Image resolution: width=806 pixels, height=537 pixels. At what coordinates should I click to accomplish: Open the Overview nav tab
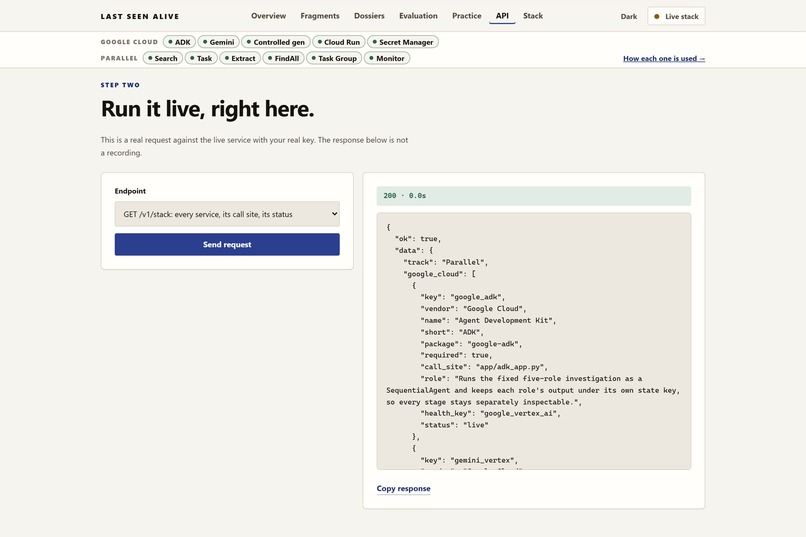coord(268,16)
